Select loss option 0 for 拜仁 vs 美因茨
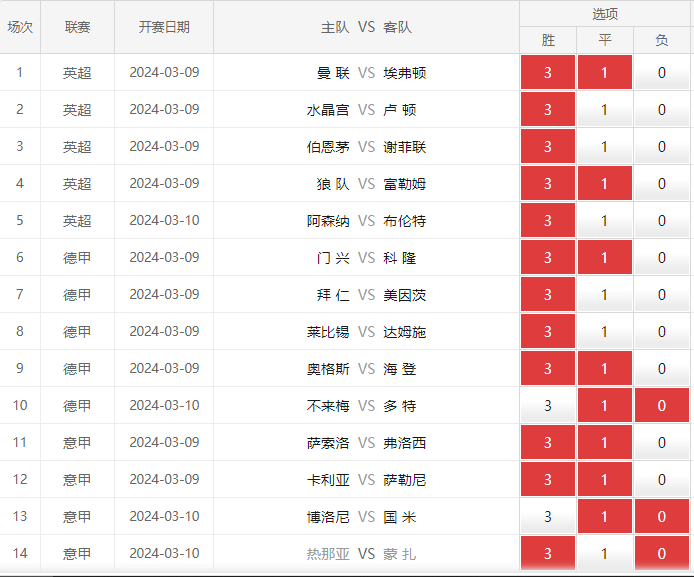Image resolution: width=694 pixels, height=577 pixels. click(x=662, y=294)
